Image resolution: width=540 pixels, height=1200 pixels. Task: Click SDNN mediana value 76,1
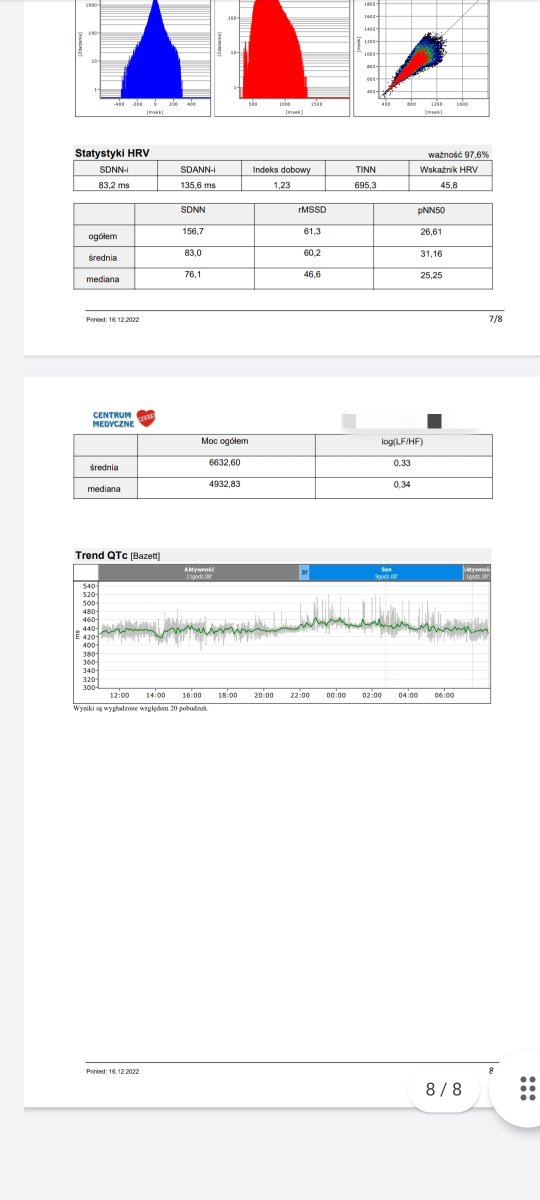tap(195, 275)
